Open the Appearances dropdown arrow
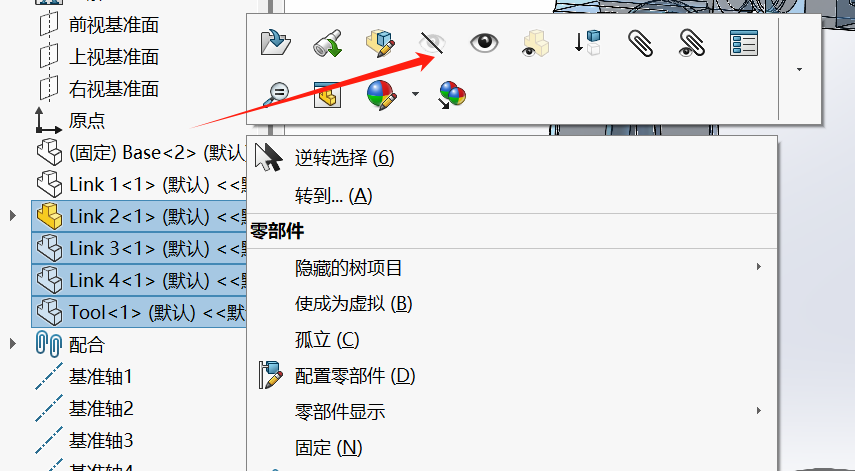Viewport: 855px width, 471px height. point(416,94)
